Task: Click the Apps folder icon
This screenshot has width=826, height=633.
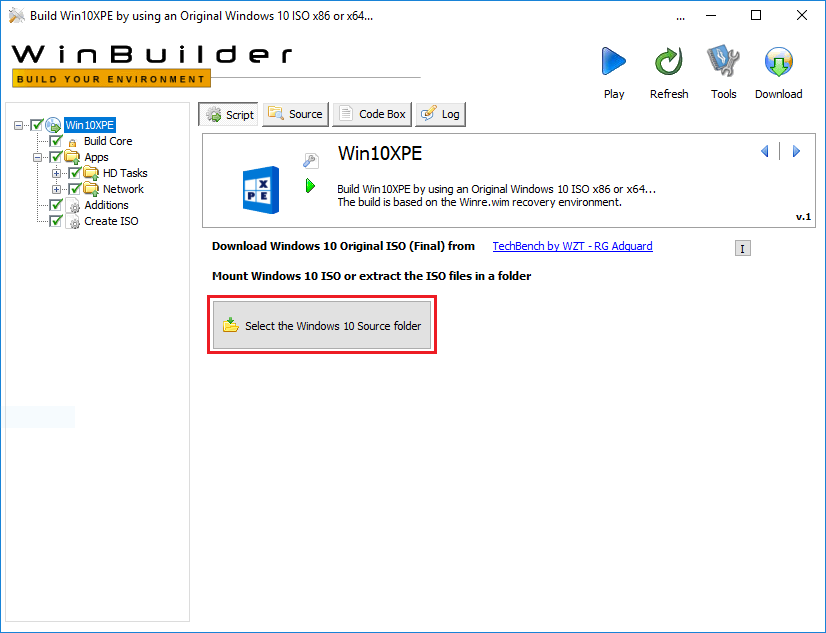Action: (72, 157)
